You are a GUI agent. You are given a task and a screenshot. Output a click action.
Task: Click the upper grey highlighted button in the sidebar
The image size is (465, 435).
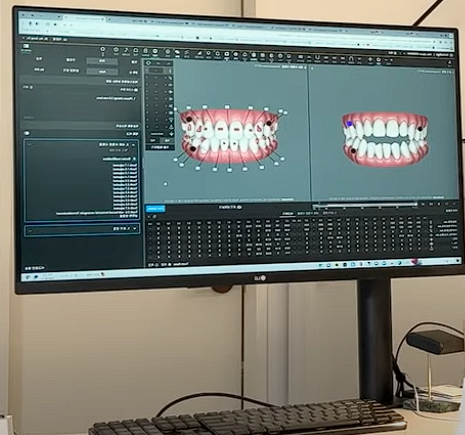(x=102, y=61)
